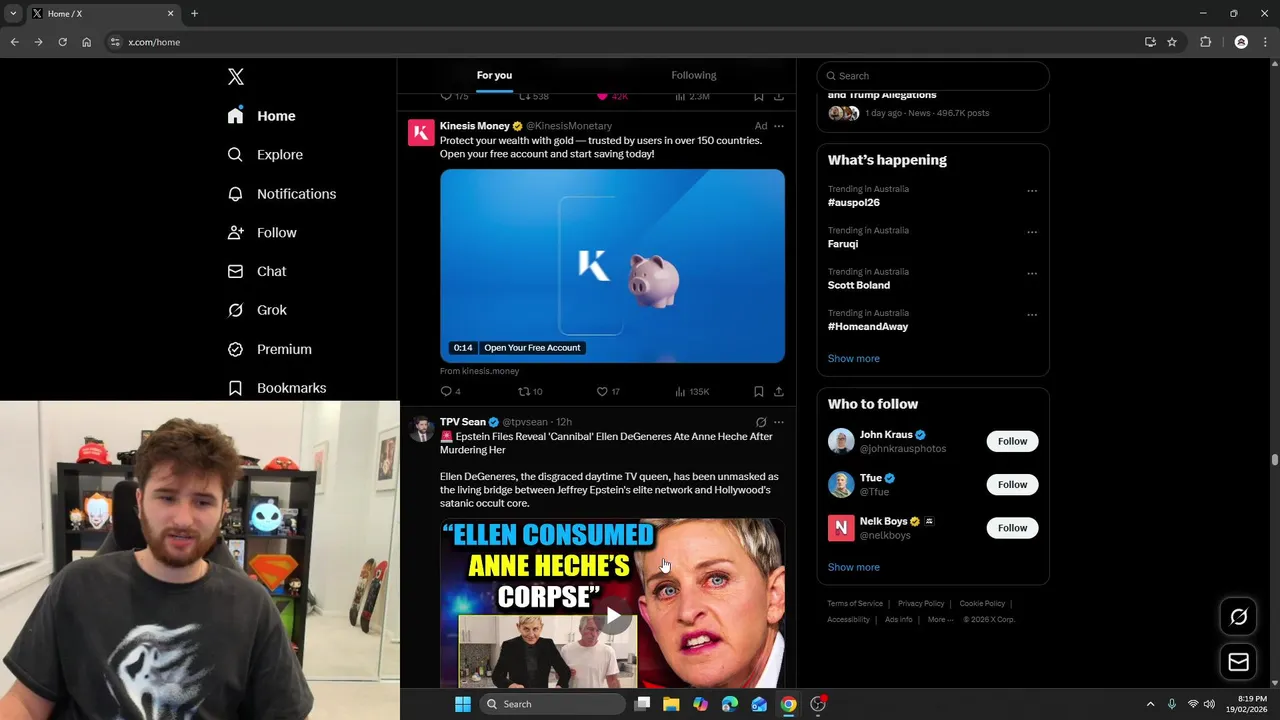Open the John Kraus avatar
The width and height of the screenshot is (1280, 720).
click(x=841, y=441)
